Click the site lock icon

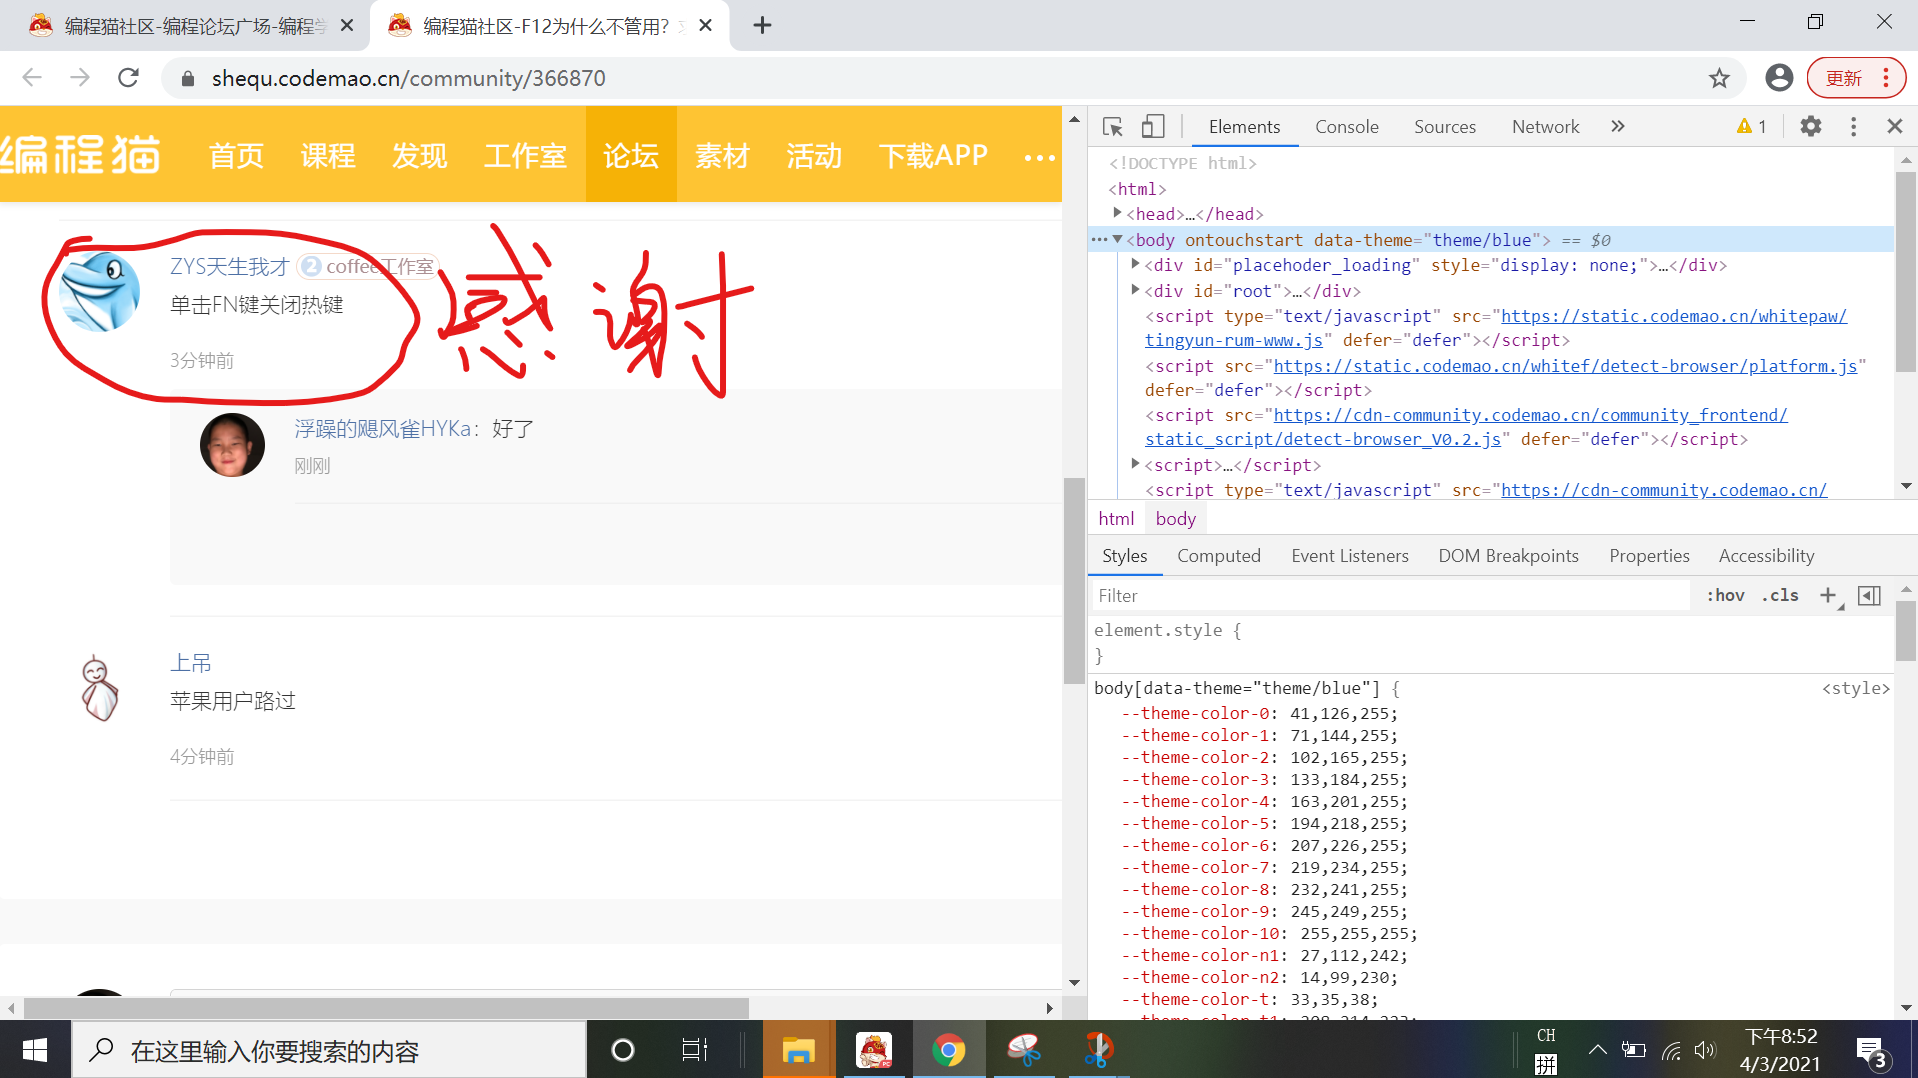click(x=187, y=78)
